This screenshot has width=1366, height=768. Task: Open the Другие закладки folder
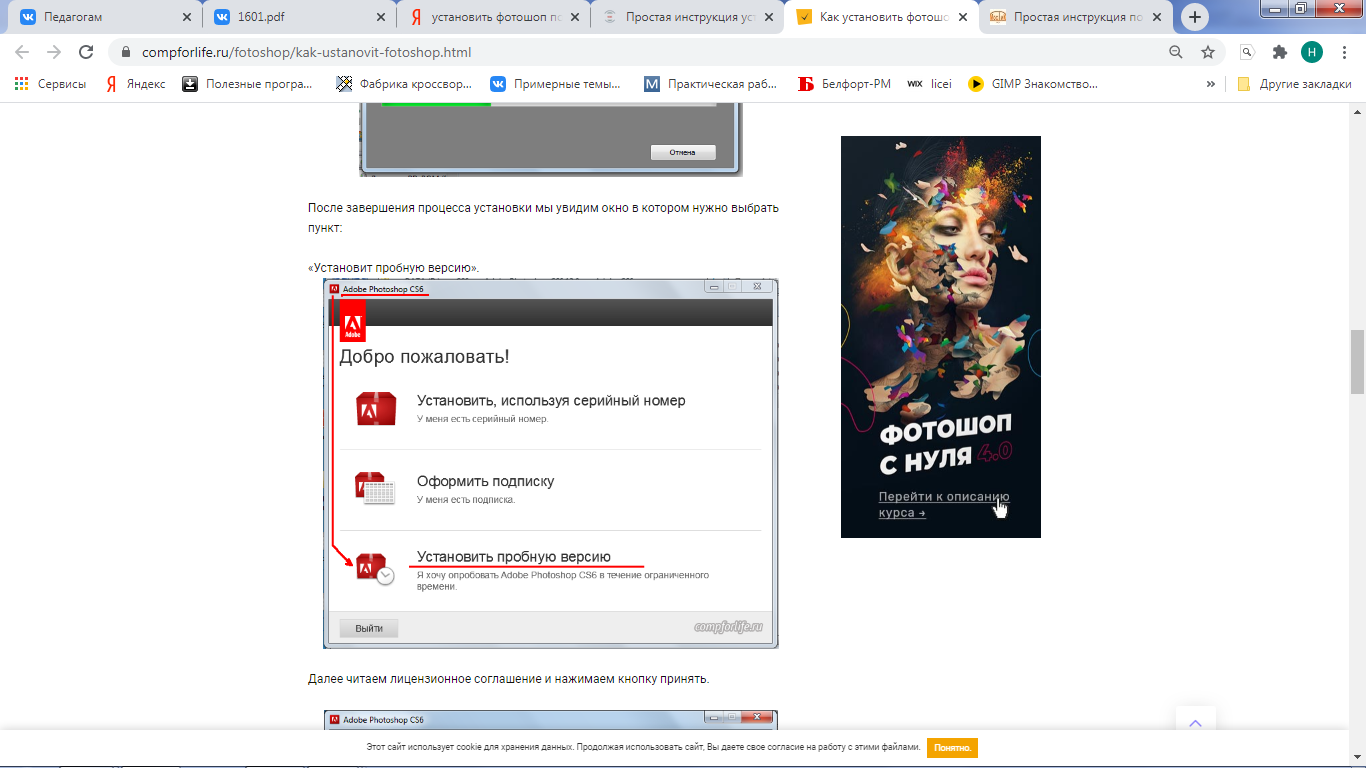pyautogui.click(x=1295, y=84)
